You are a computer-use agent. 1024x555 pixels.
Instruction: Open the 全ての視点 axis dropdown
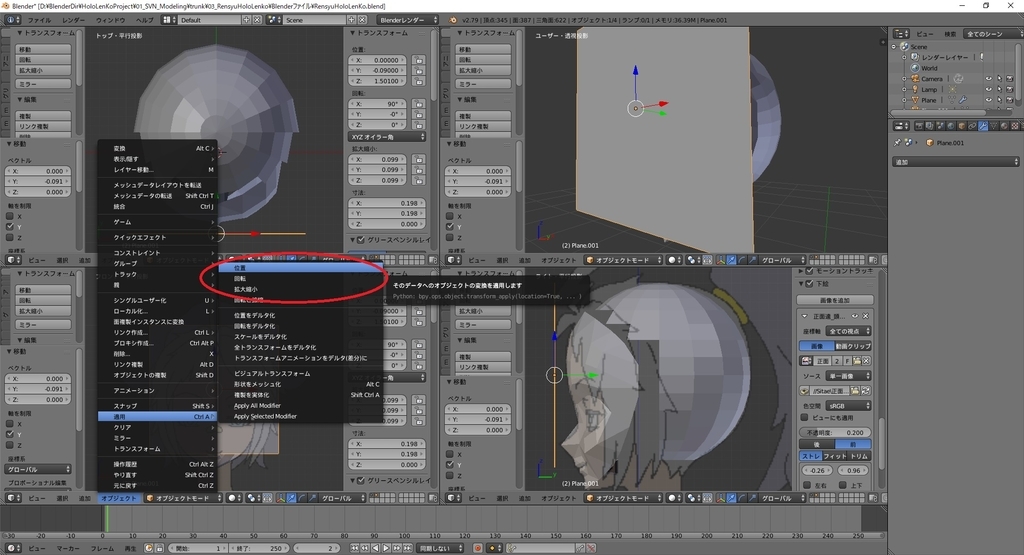(848, 331)
